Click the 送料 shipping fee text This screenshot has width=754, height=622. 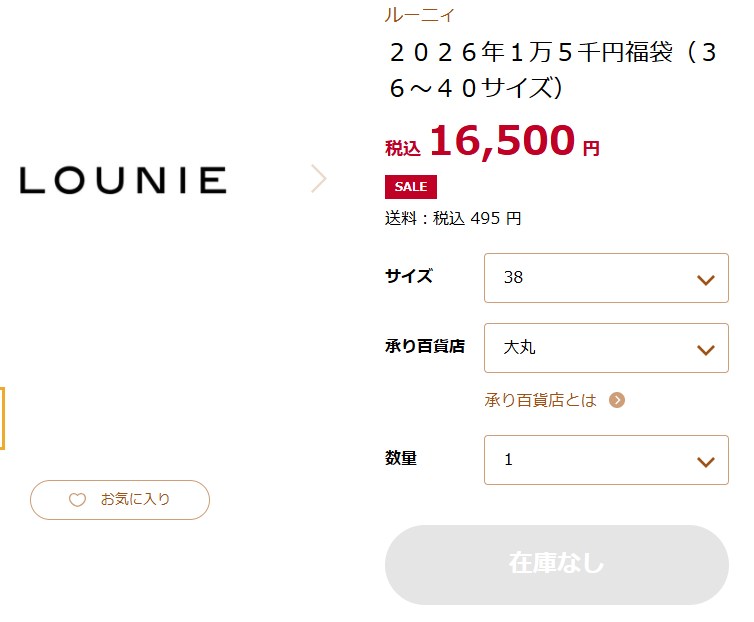tap(453, 218)
